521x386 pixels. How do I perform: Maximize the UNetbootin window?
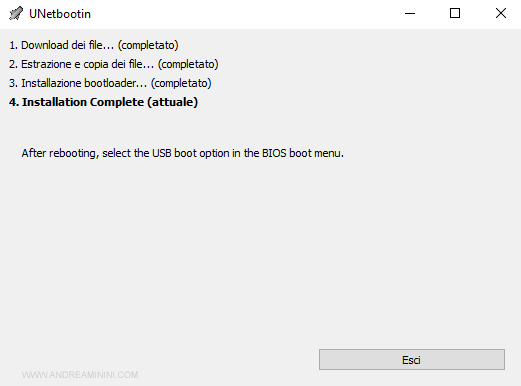(x=455, y=14)
